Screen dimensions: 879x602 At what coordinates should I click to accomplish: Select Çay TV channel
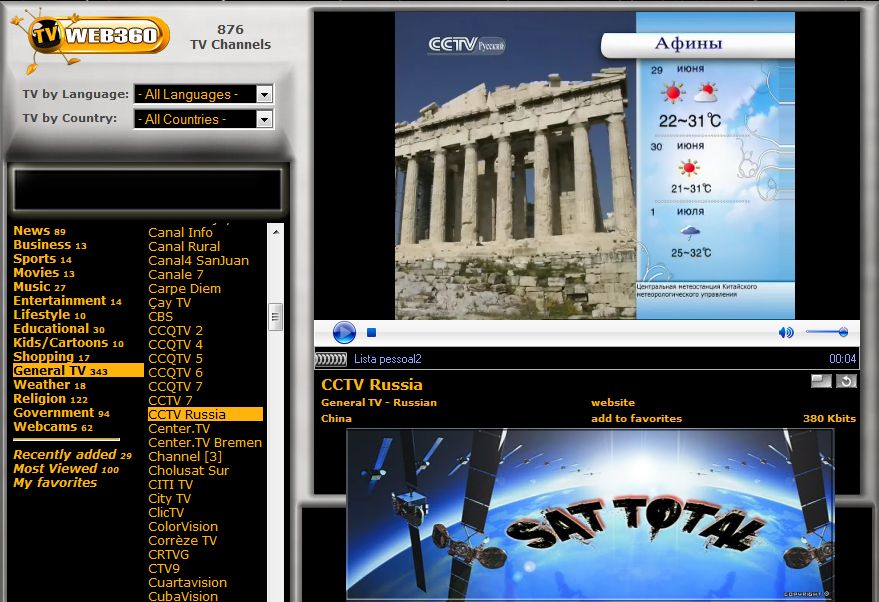[169, 303]
